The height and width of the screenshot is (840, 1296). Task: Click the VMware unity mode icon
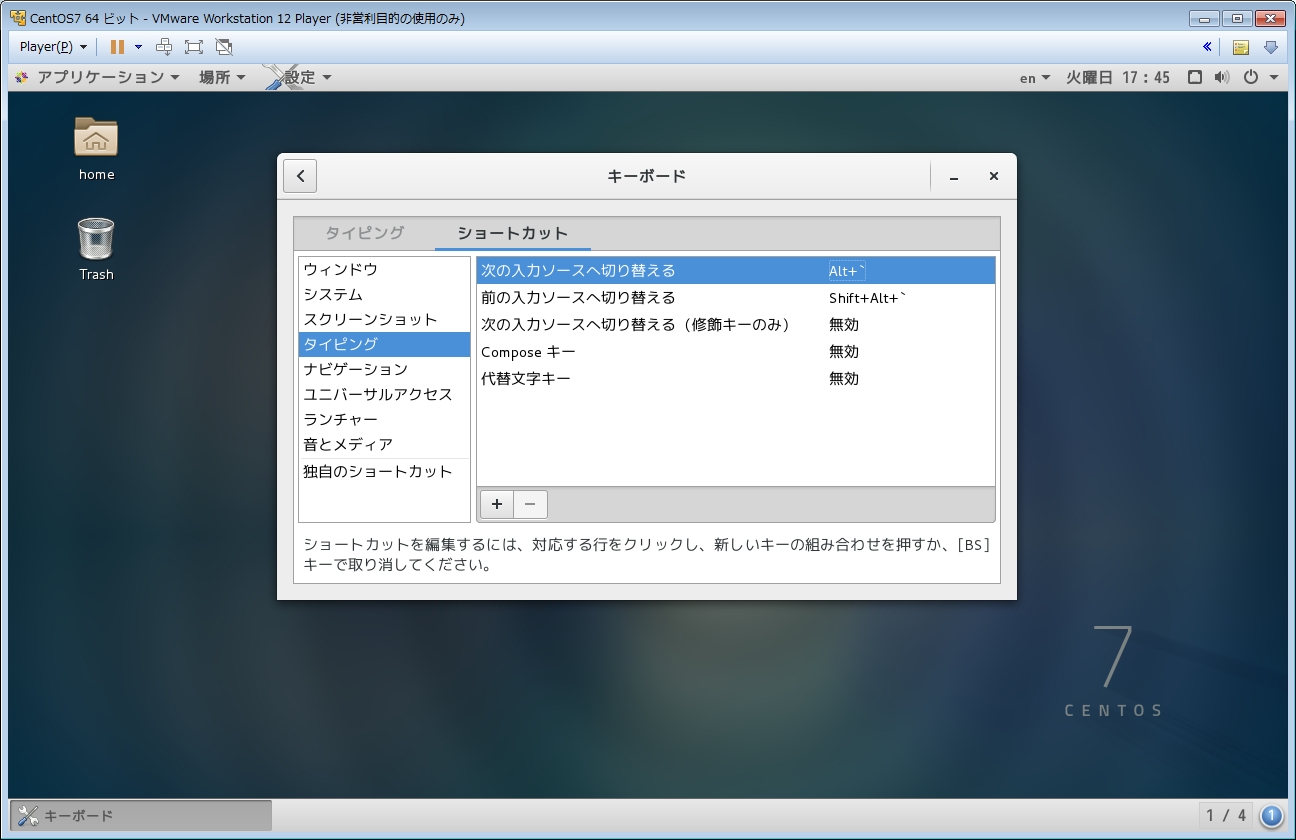tap(224, 47)
